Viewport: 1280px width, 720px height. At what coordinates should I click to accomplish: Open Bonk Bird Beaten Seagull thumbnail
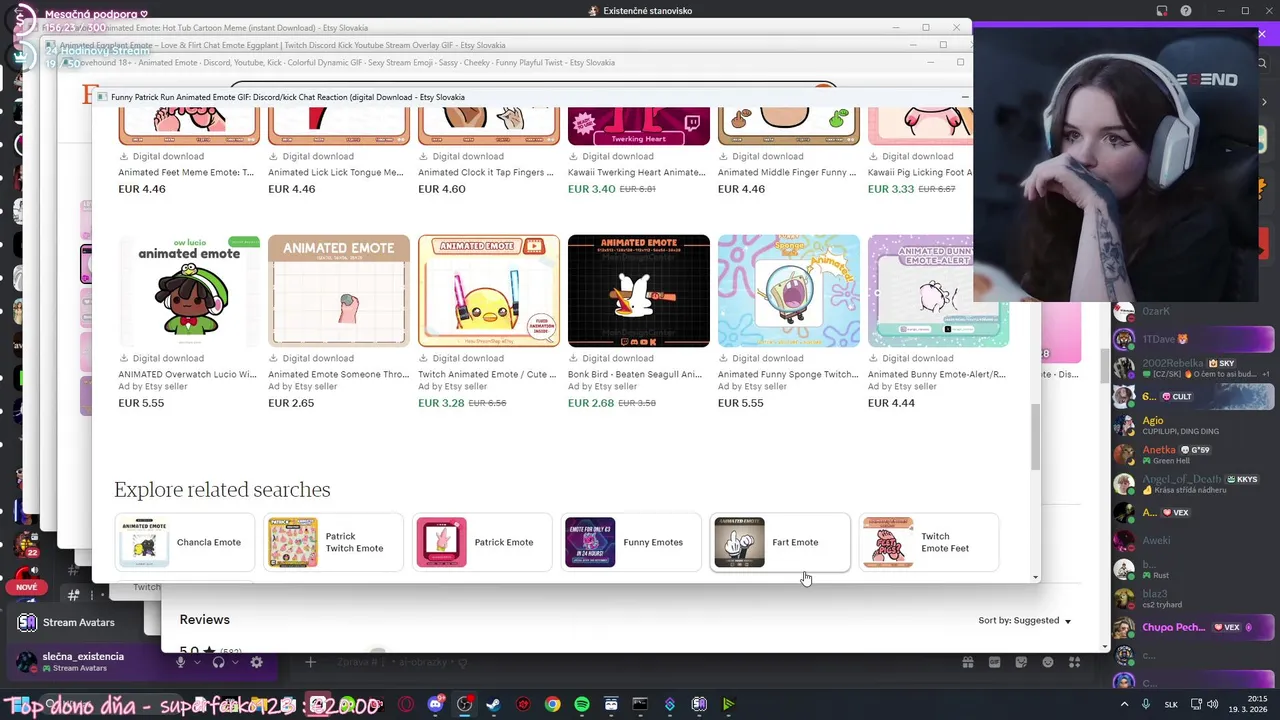pos(639,291)
